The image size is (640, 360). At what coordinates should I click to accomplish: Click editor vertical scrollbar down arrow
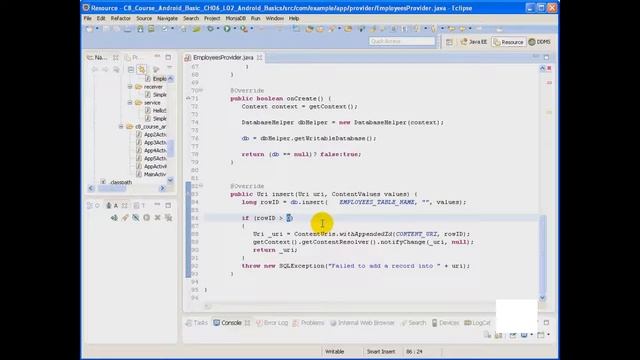[542, 298]
